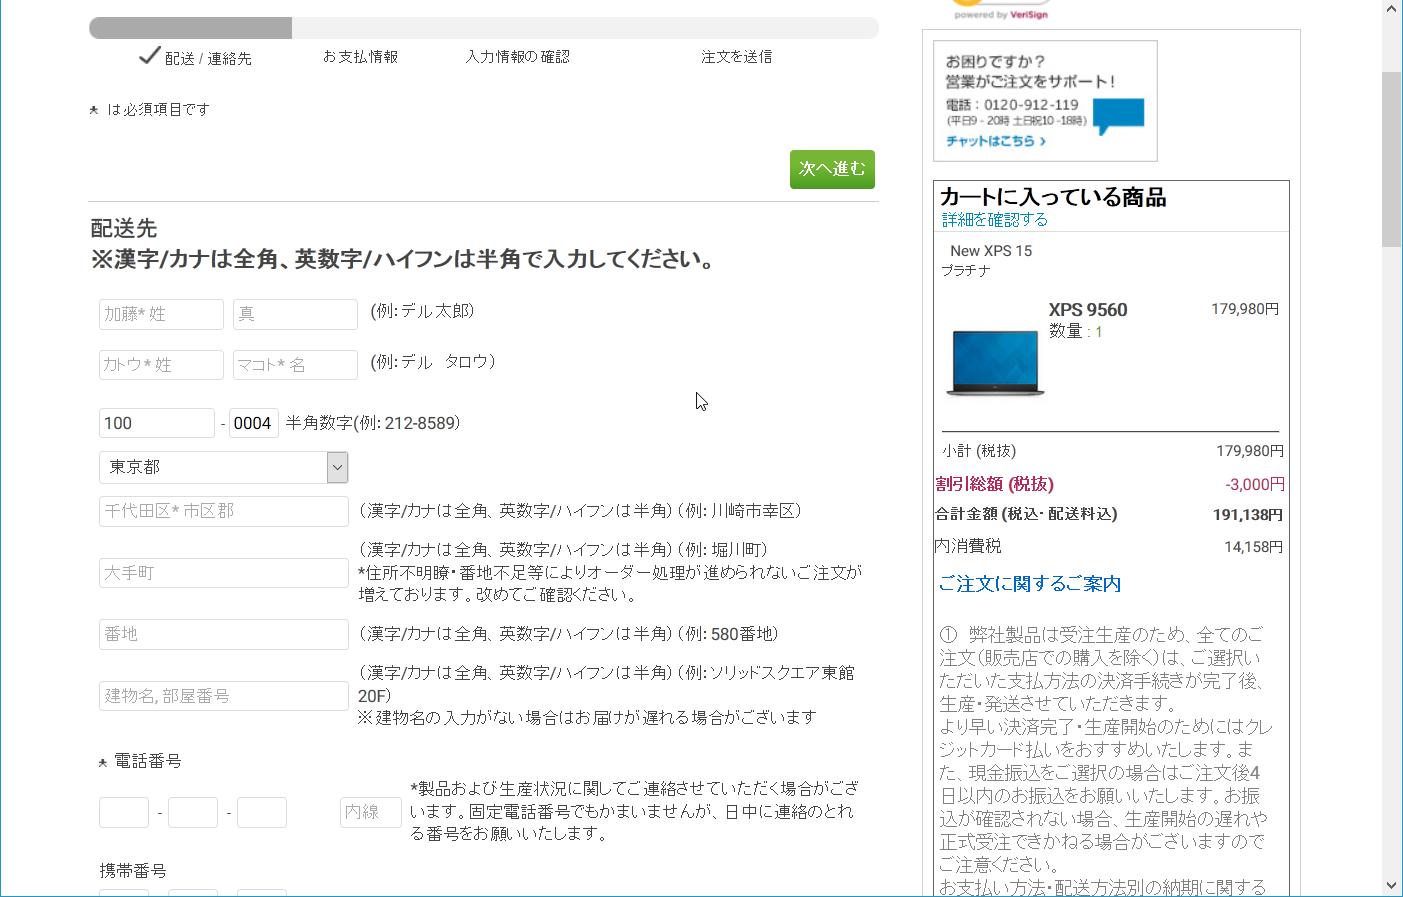1403x897 pixels.
Task: Click postal code field containing 0004
Action: coord(254,423)
